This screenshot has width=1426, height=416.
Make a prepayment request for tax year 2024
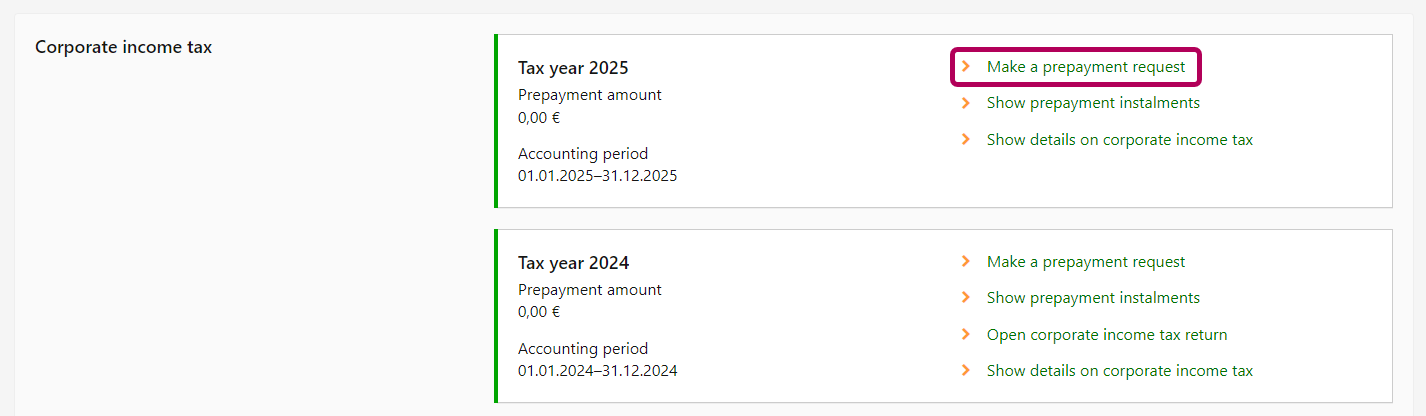point(1085,262)
